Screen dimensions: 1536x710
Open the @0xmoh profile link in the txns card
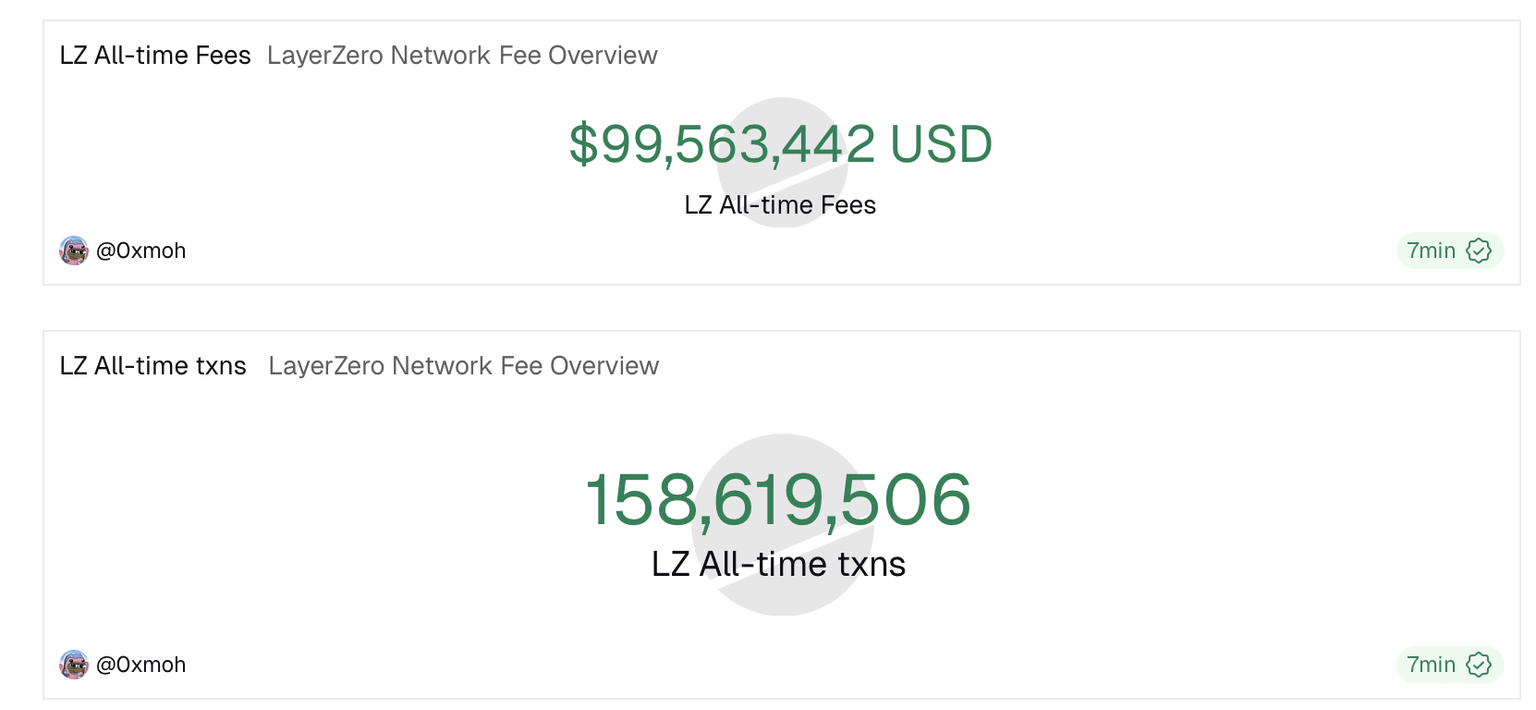point(141,664)
